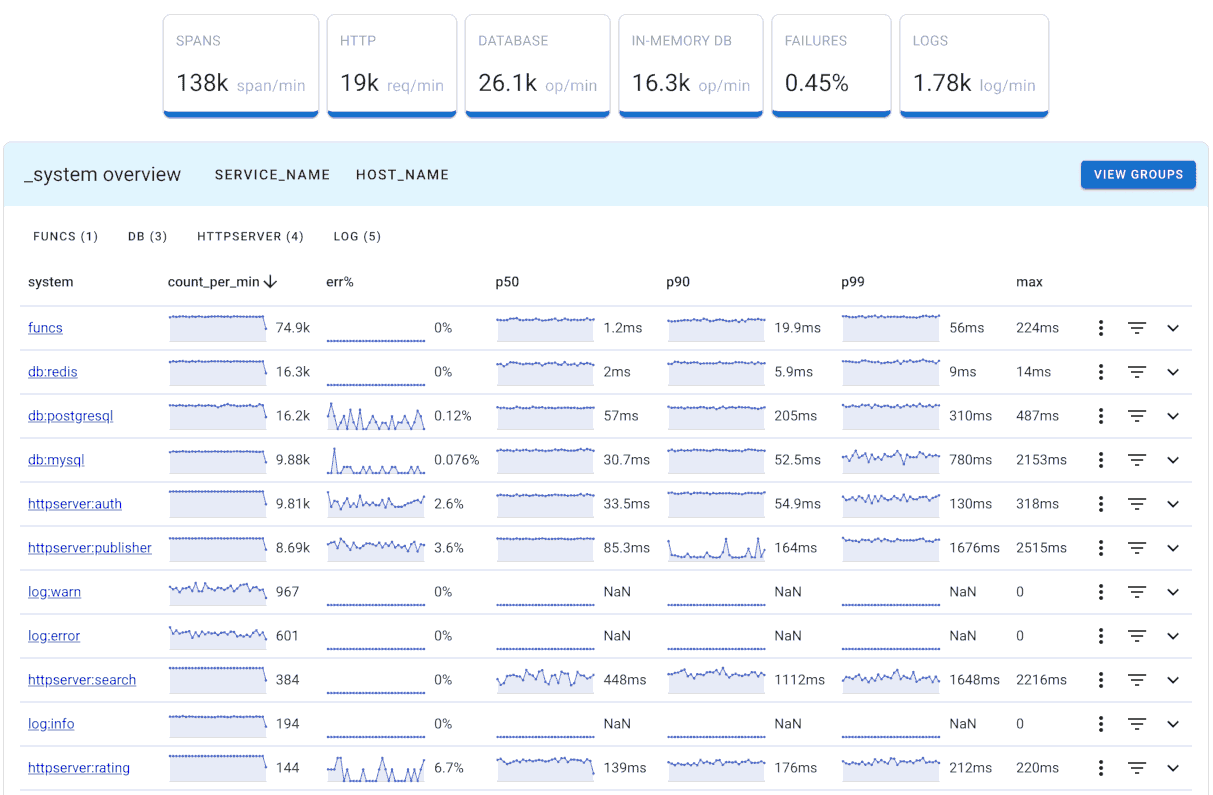Open the FAILURES metric card
Screen dimensions: 1213x795
[x=831, y=66]
